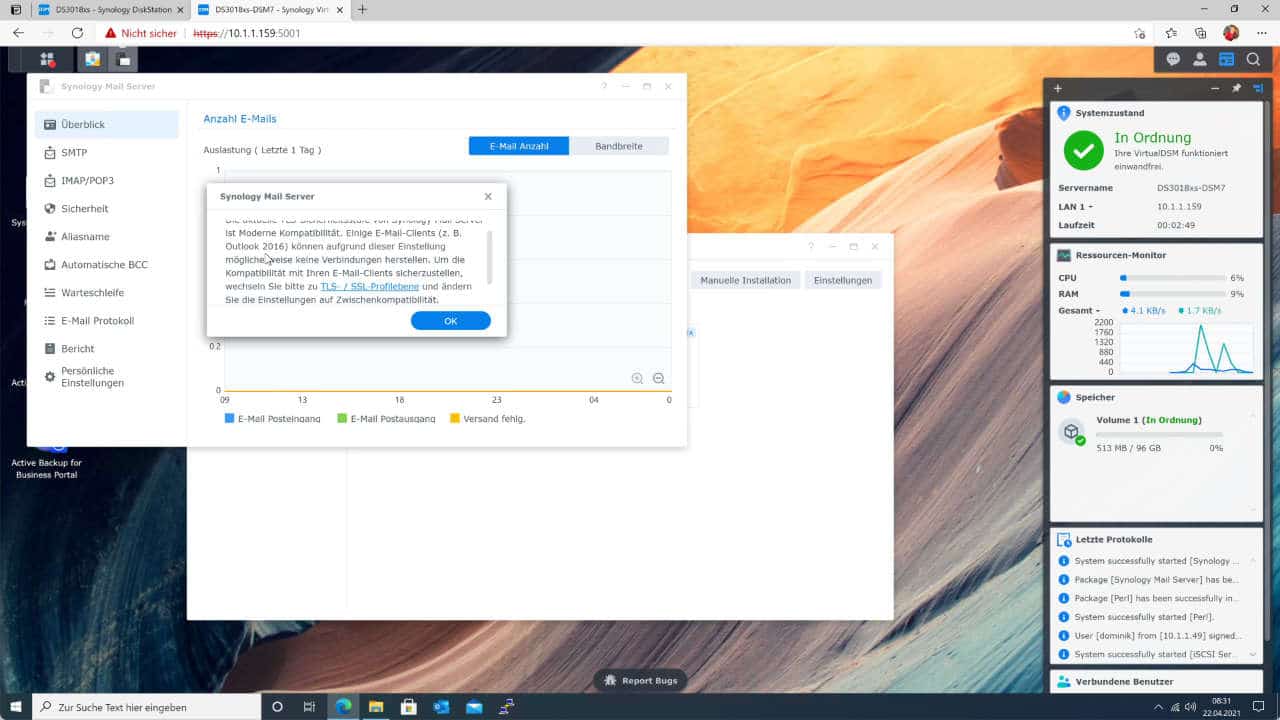Open File Explorer from Windows taskbar
This screenshot has height=720, width=1280.
click(x=376, y=707)
